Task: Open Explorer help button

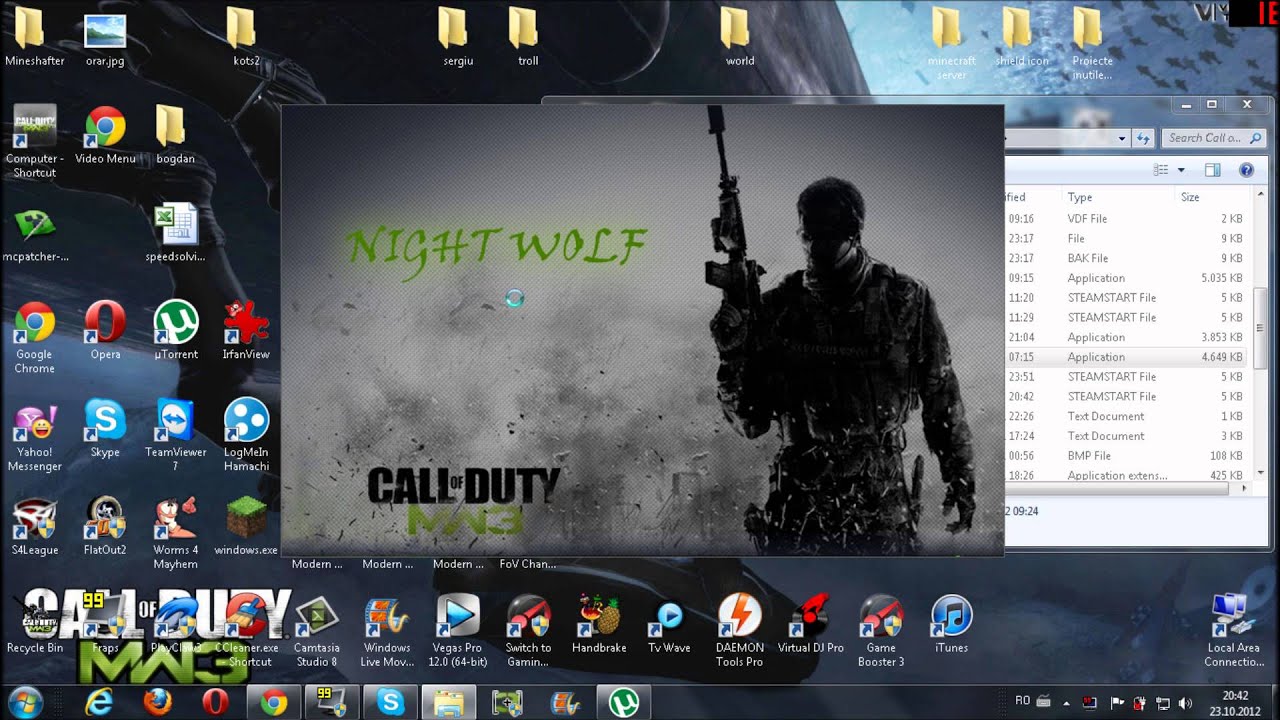Action: 1246,170
